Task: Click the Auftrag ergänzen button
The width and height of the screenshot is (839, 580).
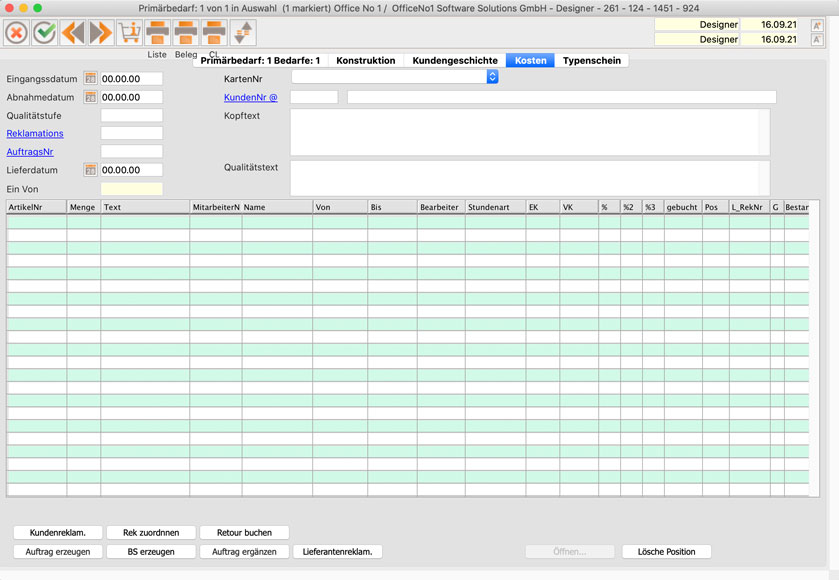Action: click(x=245, y=552)
